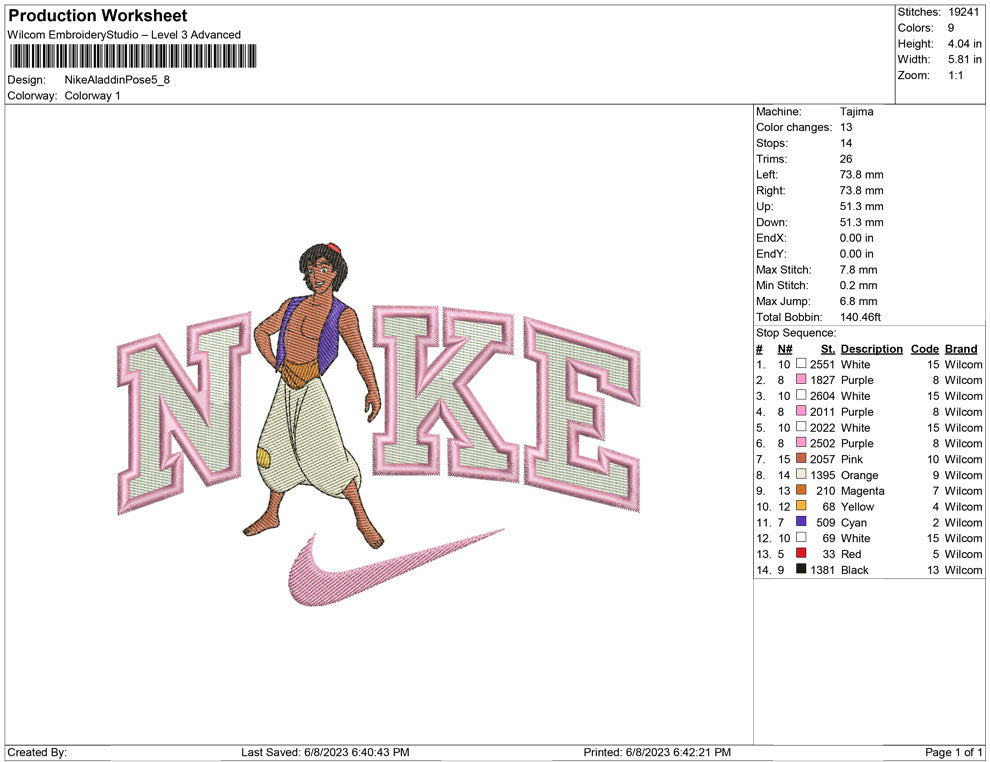Click the N# column header

click(785, 349)
